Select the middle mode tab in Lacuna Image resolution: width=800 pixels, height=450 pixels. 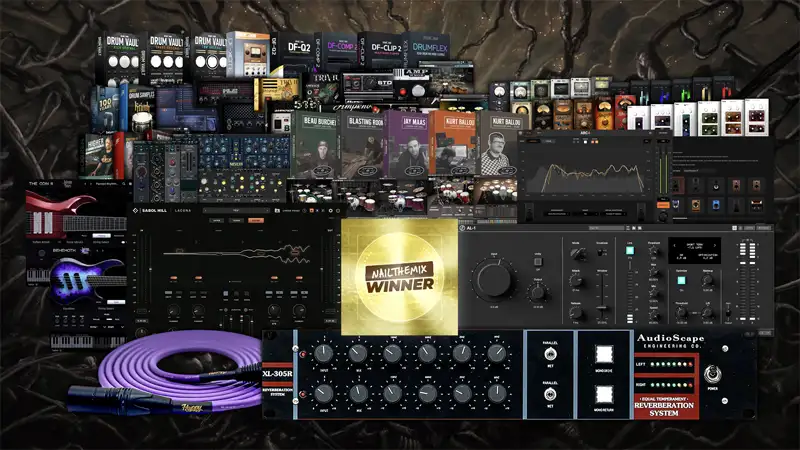click(x=236, y=220)
